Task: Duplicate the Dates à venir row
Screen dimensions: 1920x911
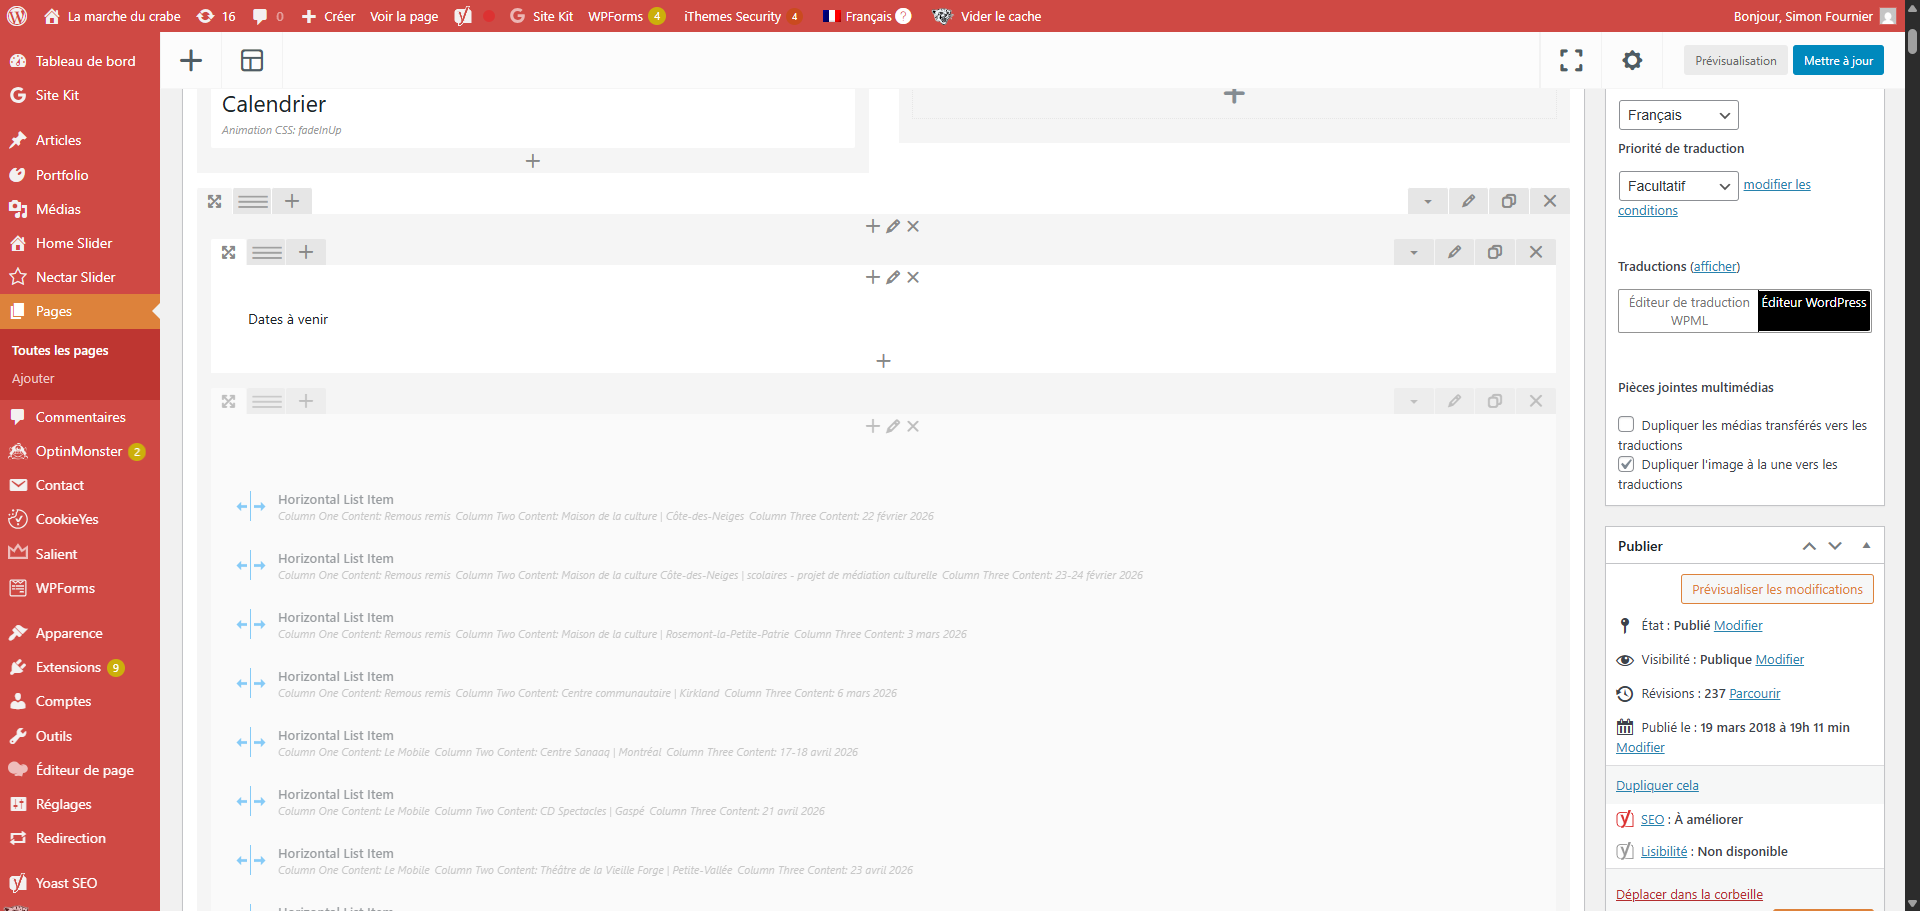Action: pyautogui.click(x=1495, y=252)
